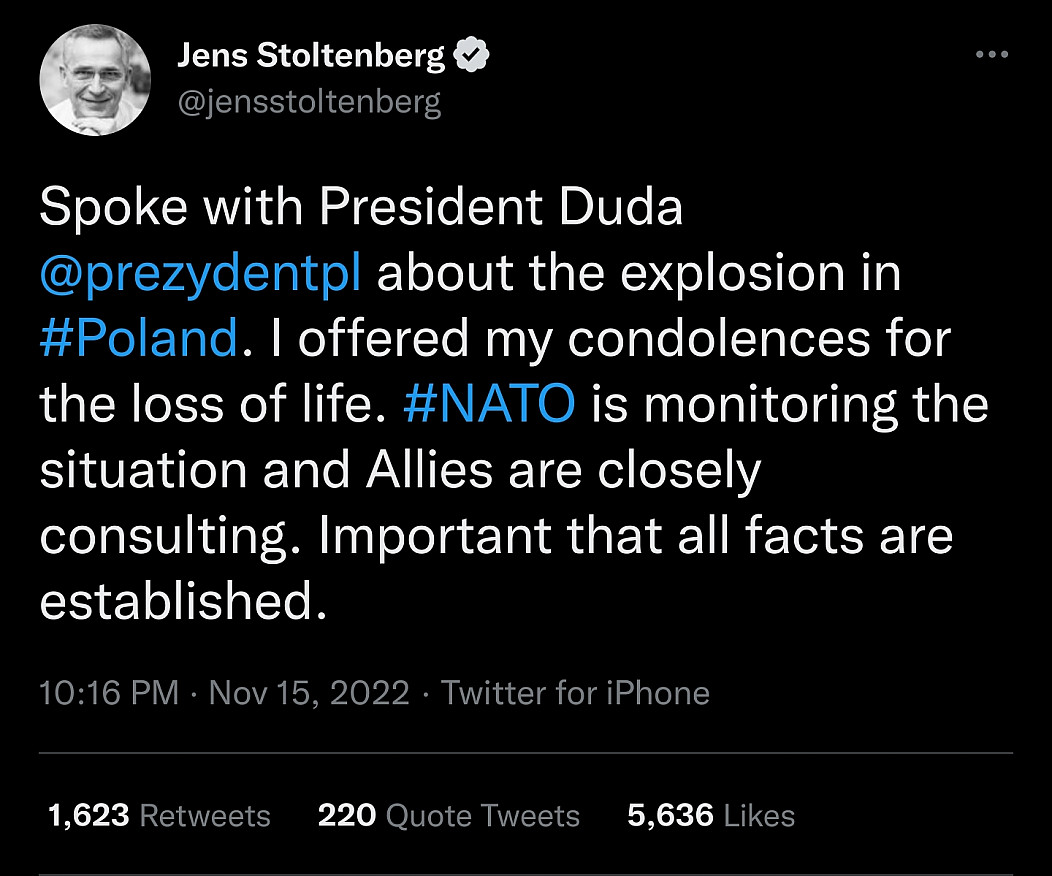Screen dimensions: 1052x876
Task: View the 220 Quote Tweets list
Action: pyautogui.click(x=449, y=816)
